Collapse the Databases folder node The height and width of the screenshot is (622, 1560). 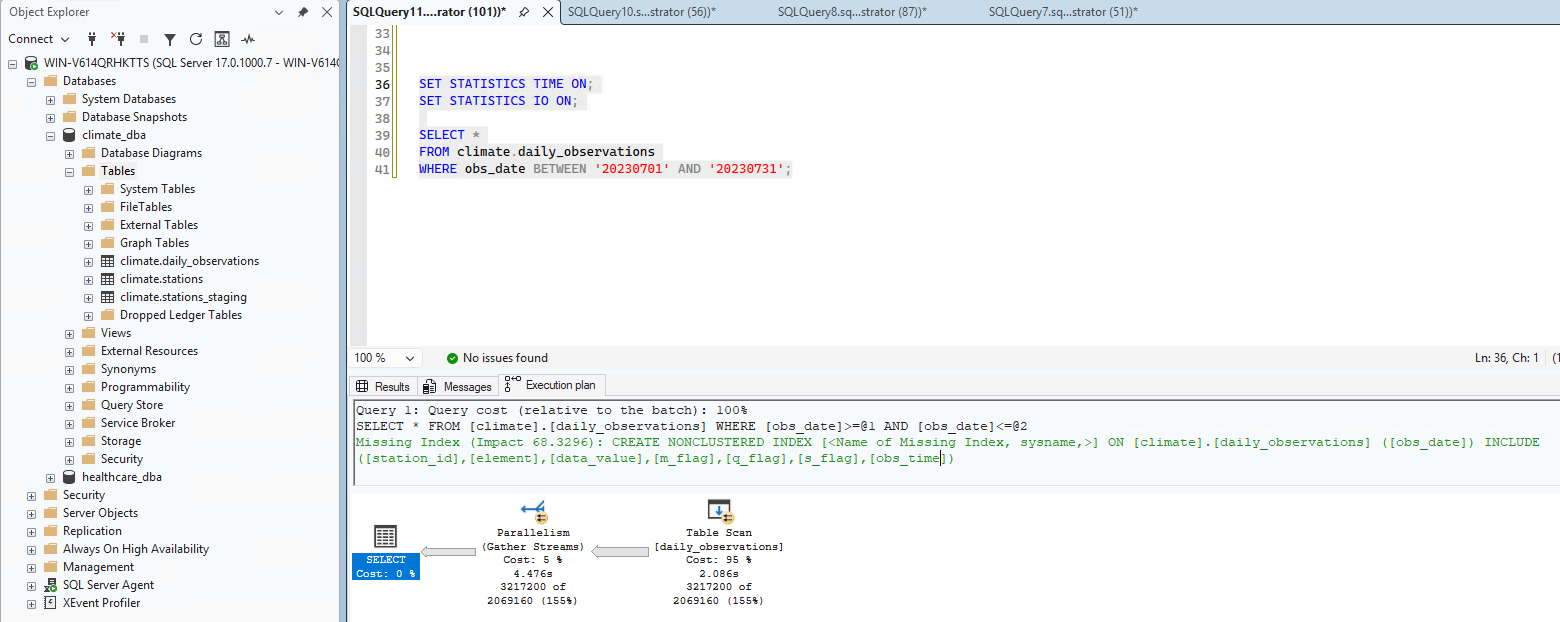(x=31, y=81)
